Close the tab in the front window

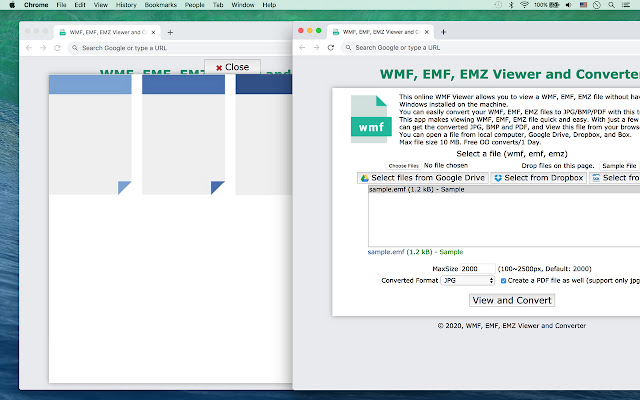[427, 31]
